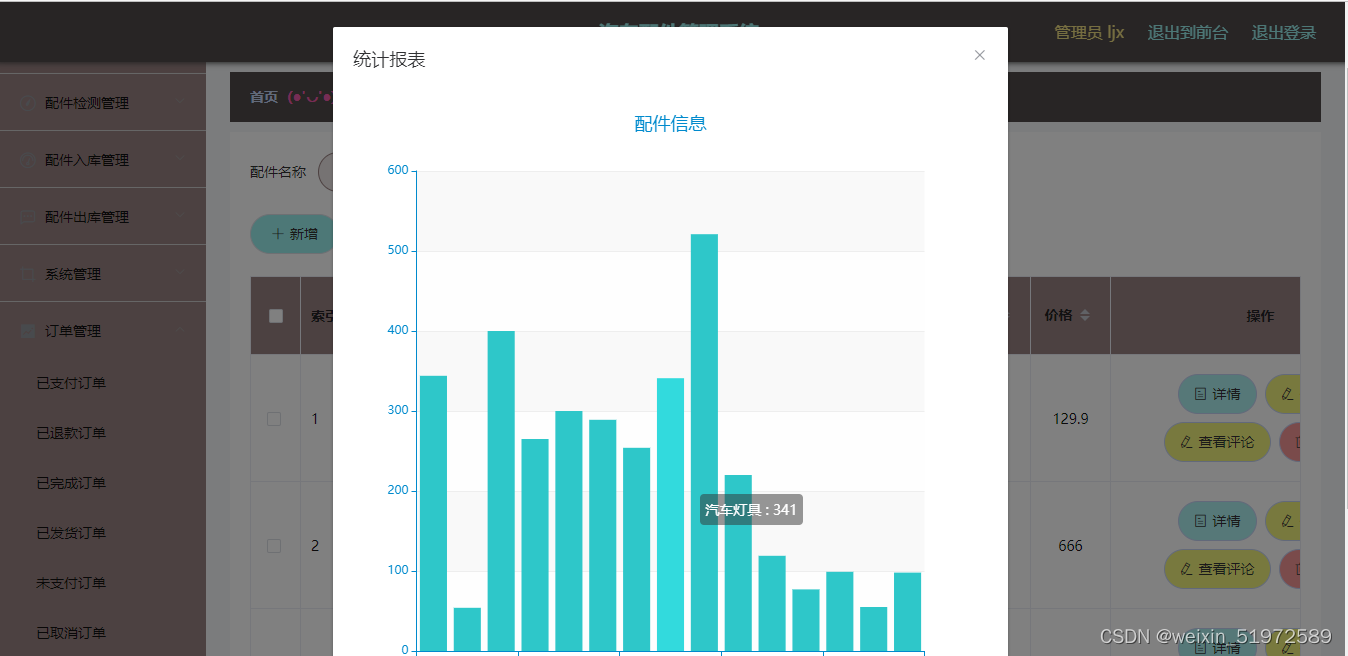The image size is (1348, 656).
Task: Click the pencil icon in row 1 查看评论 button
Action: [1186, 442]
